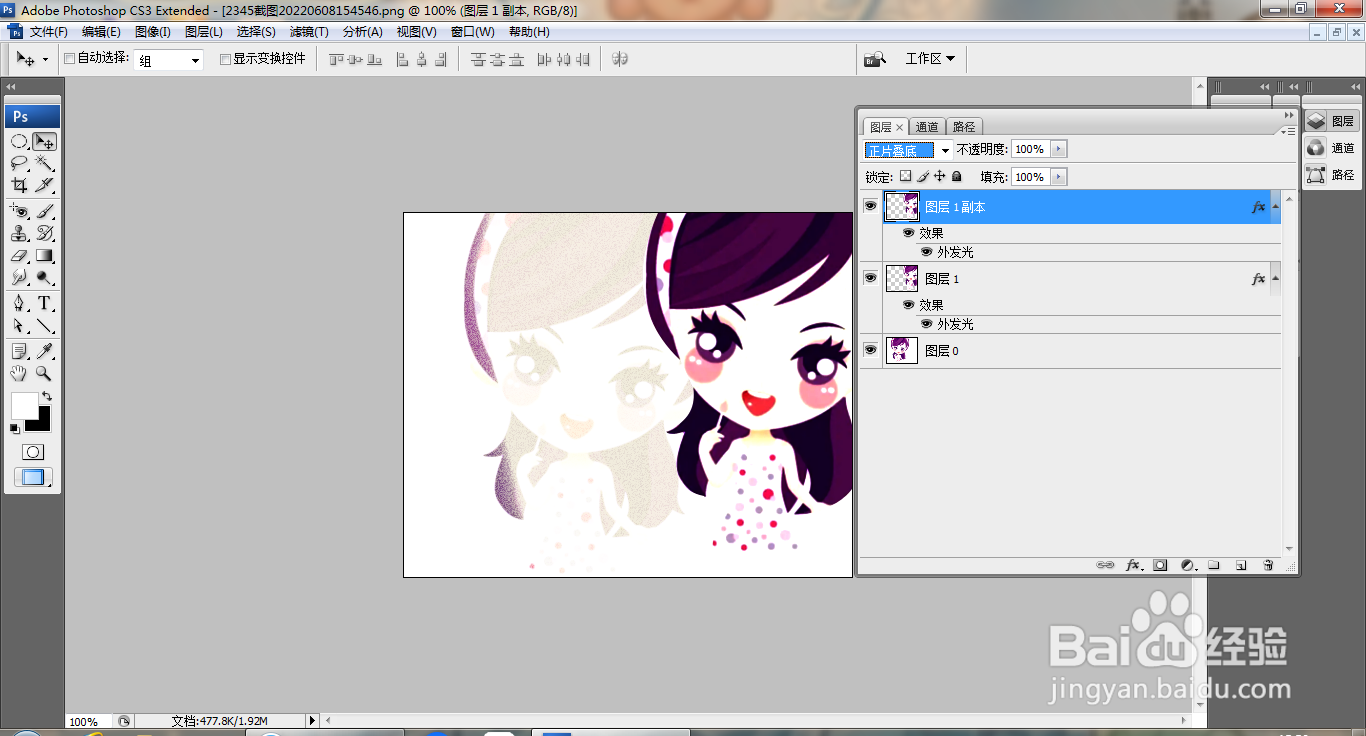Select the History Brush tool
Screen dimensions: 1366x736
(x=44, y=233)
